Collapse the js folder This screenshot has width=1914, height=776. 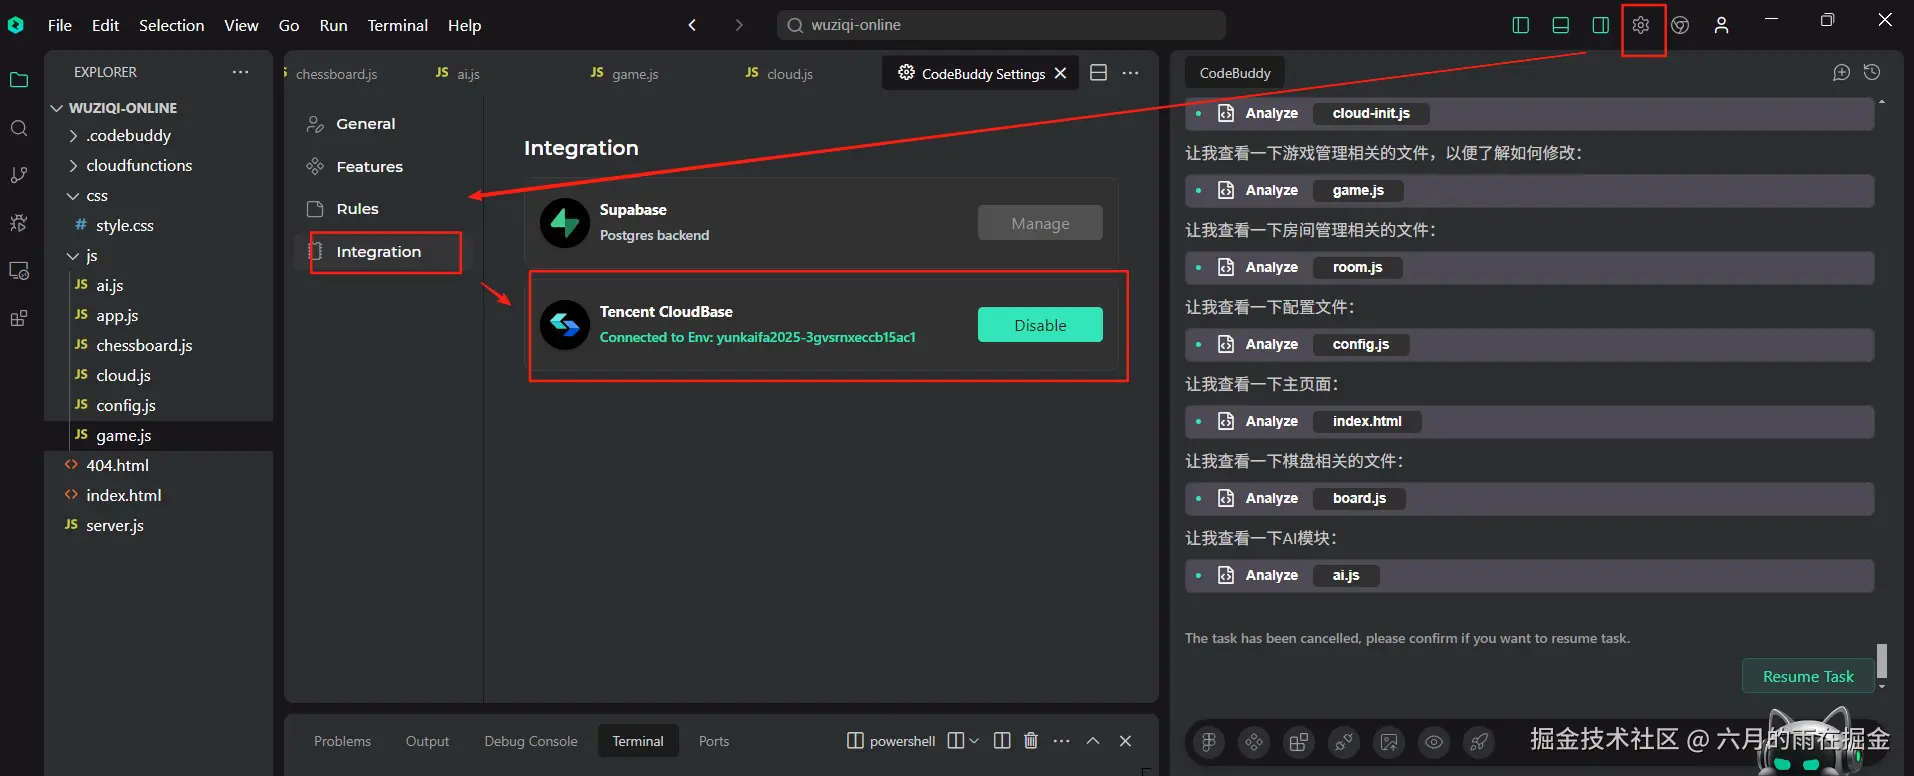click(159, 255)
